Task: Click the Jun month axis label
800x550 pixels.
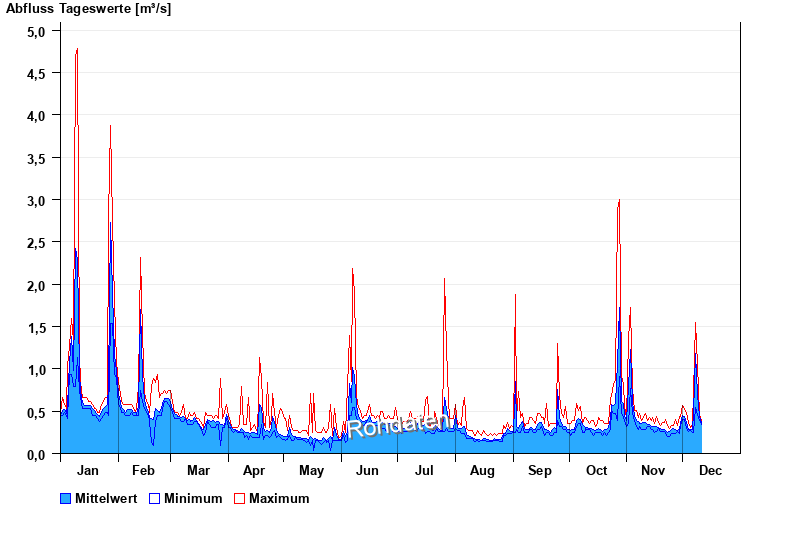Action: click(367, 471)
